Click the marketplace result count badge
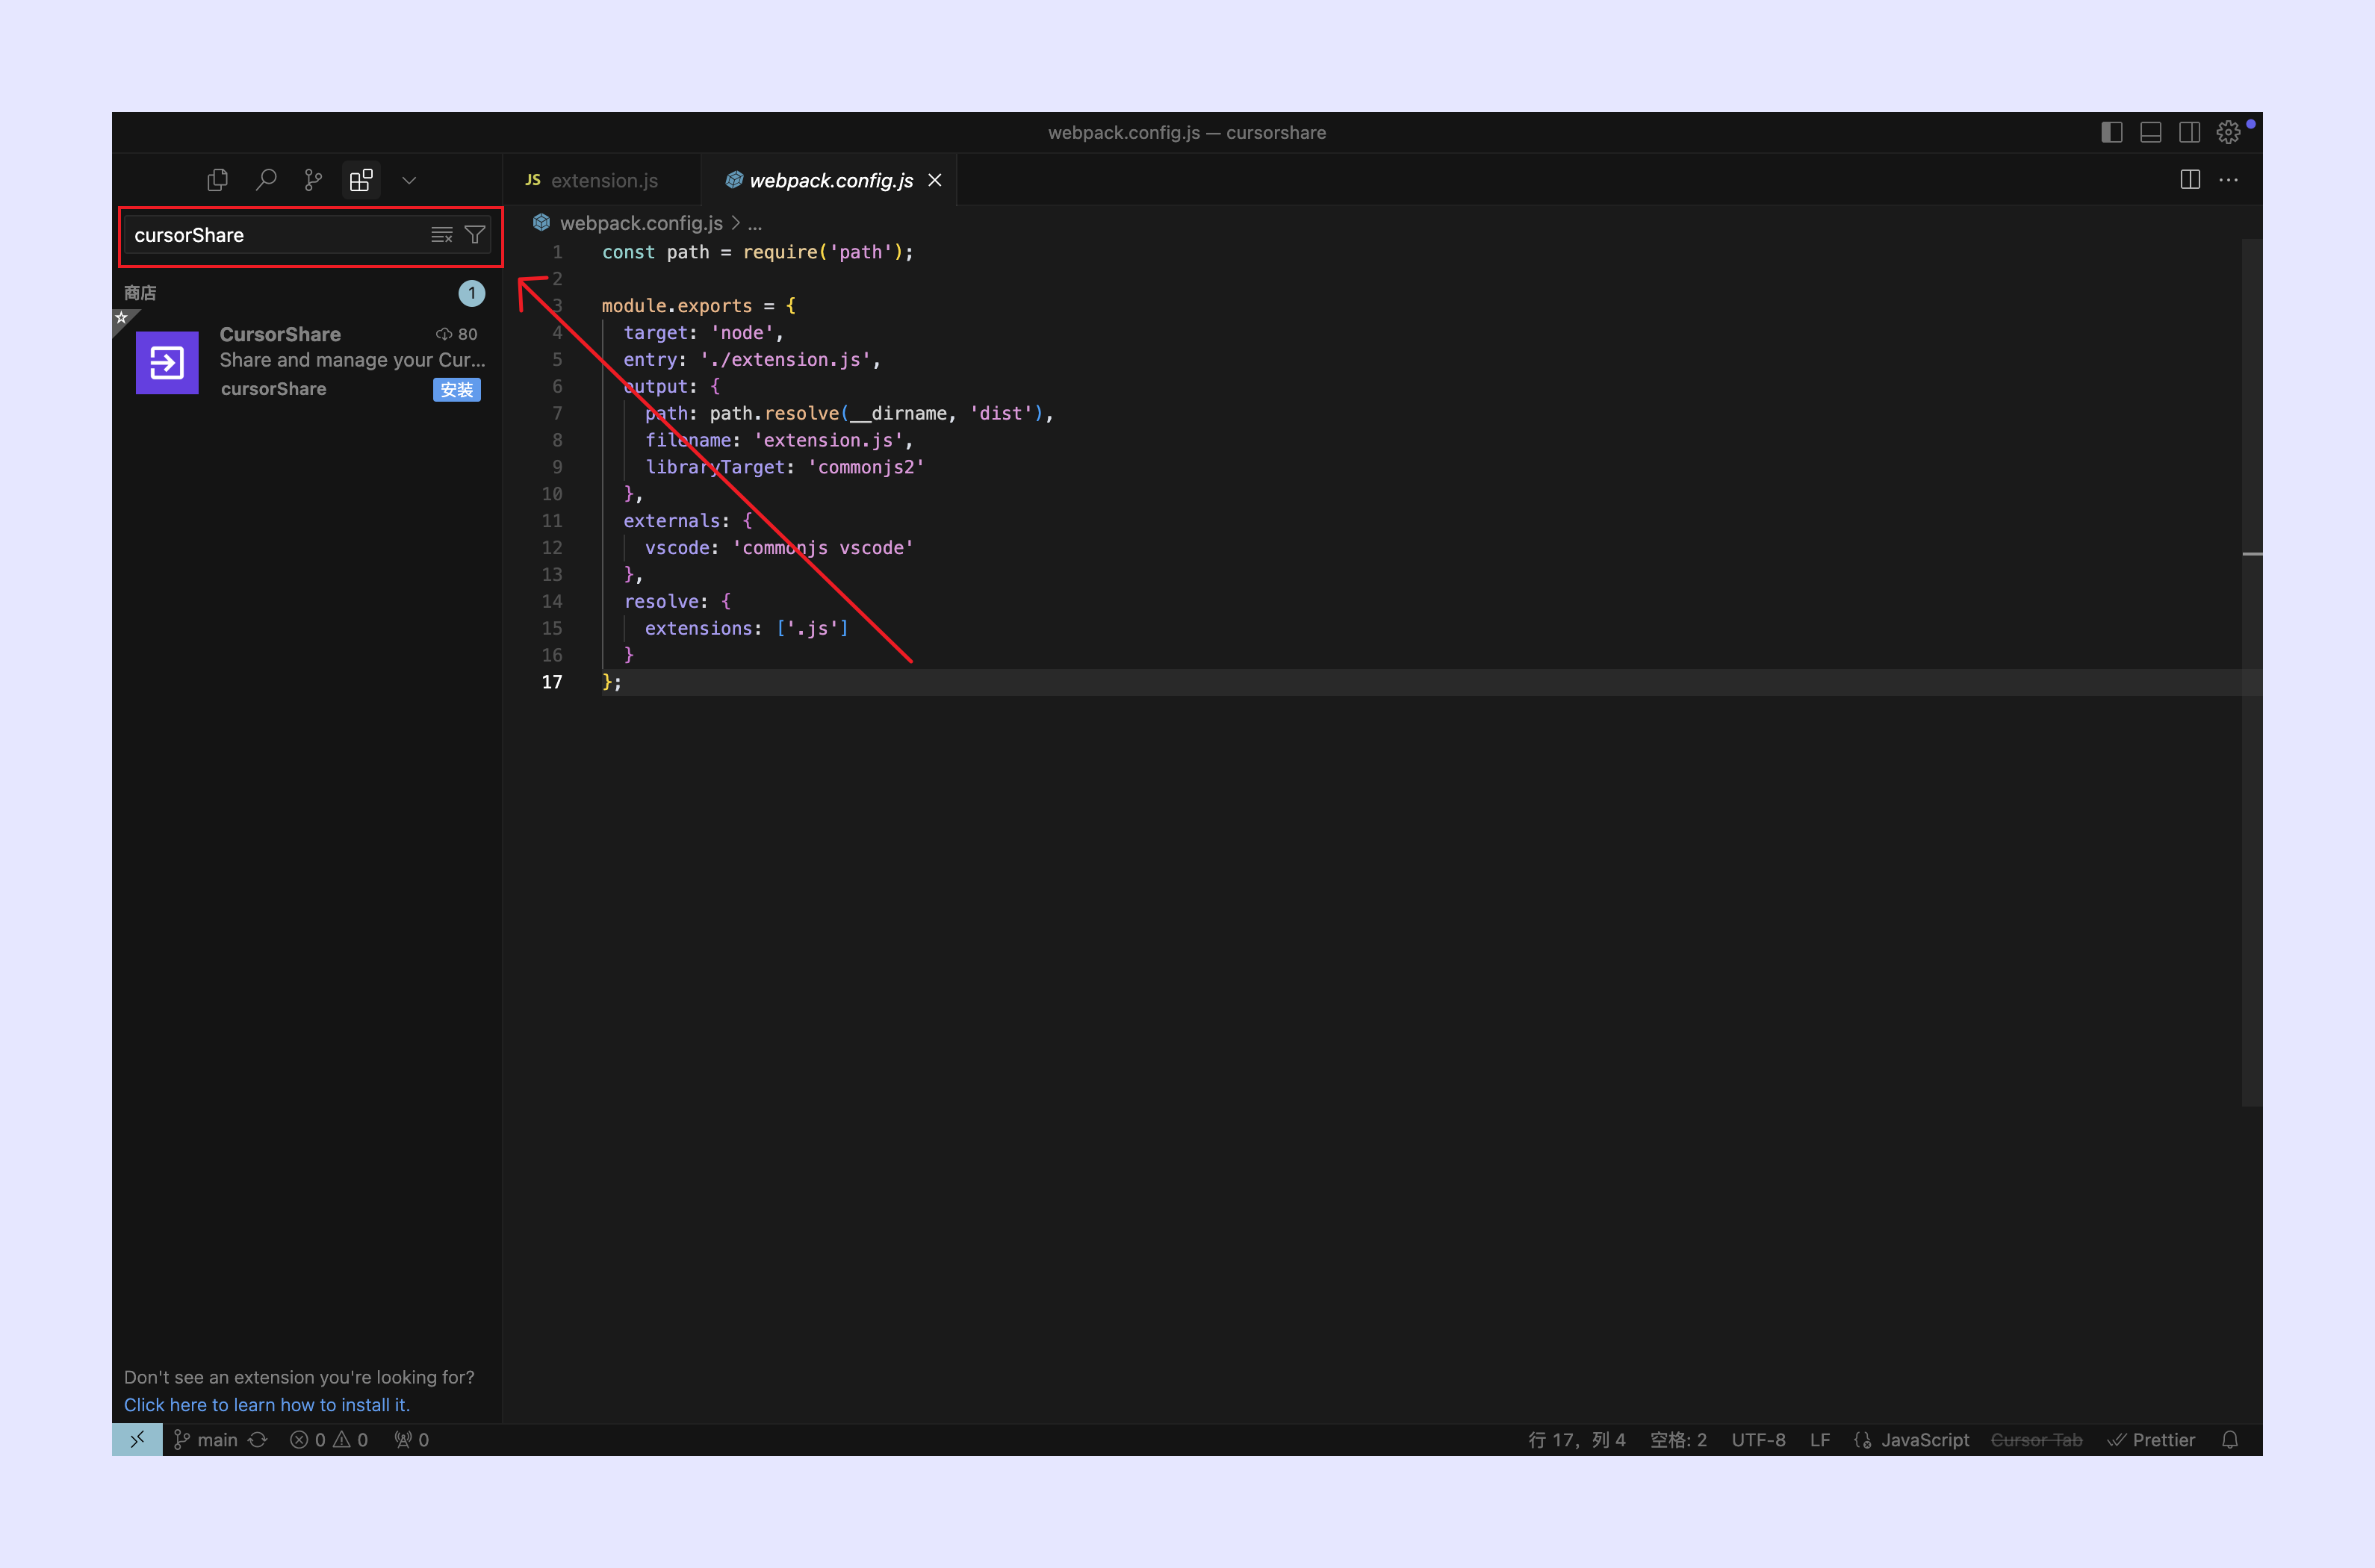This screenshot has width=2375, height=1568. point(472,293)
